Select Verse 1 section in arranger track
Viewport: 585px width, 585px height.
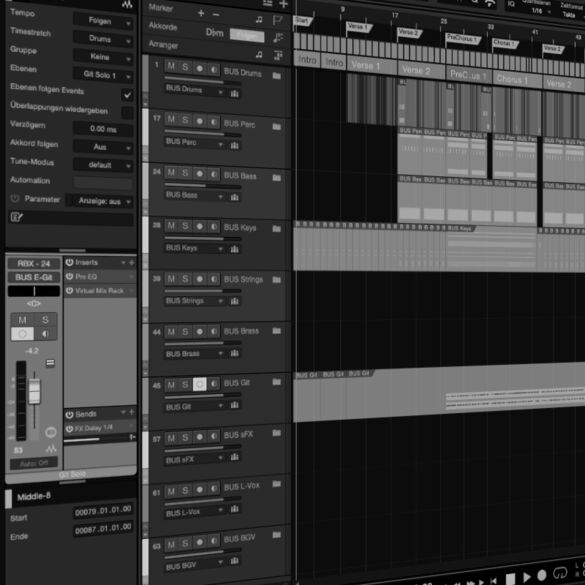(371, 66)
